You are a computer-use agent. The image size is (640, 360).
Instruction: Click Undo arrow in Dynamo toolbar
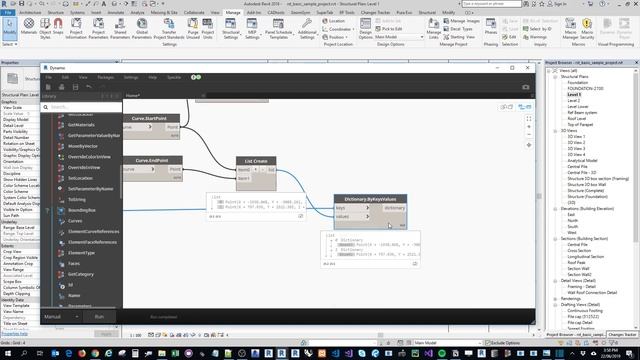pyautogui.click(x=89, y=87)
